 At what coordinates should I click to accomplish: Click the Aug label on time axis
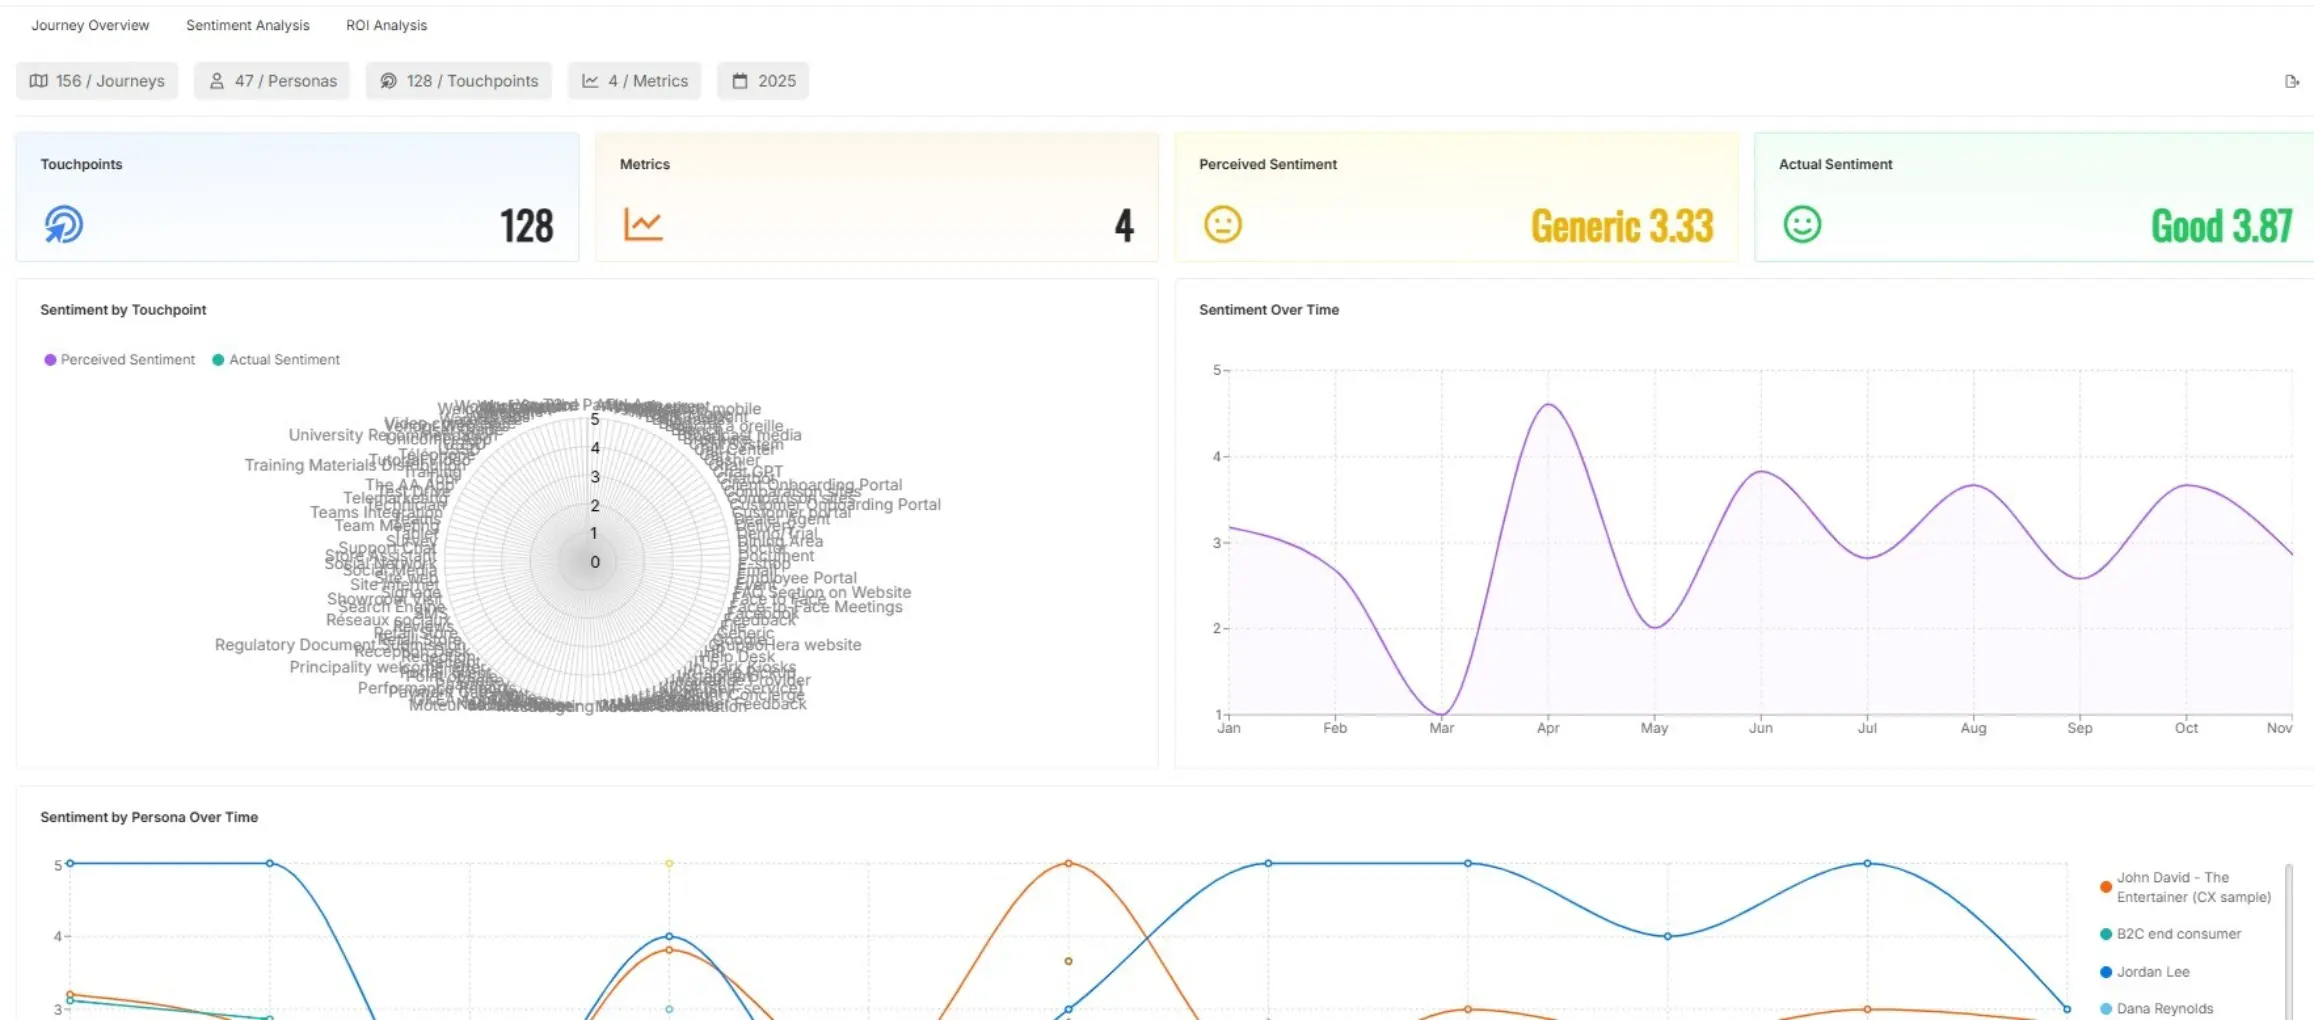point(1973,728)
